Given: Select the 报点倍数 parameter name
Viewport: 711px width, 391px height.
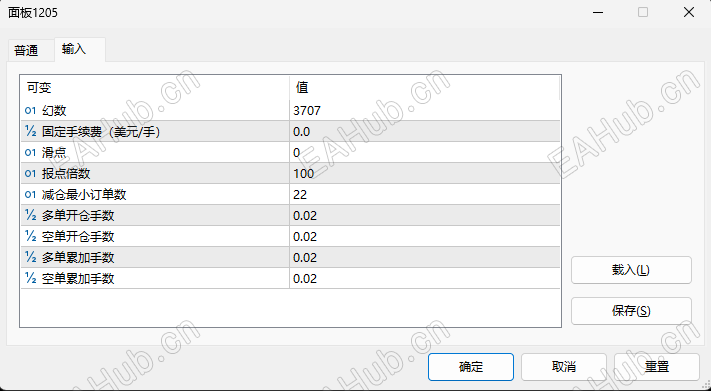Looking at the screenshot, I should coord(66,173).
